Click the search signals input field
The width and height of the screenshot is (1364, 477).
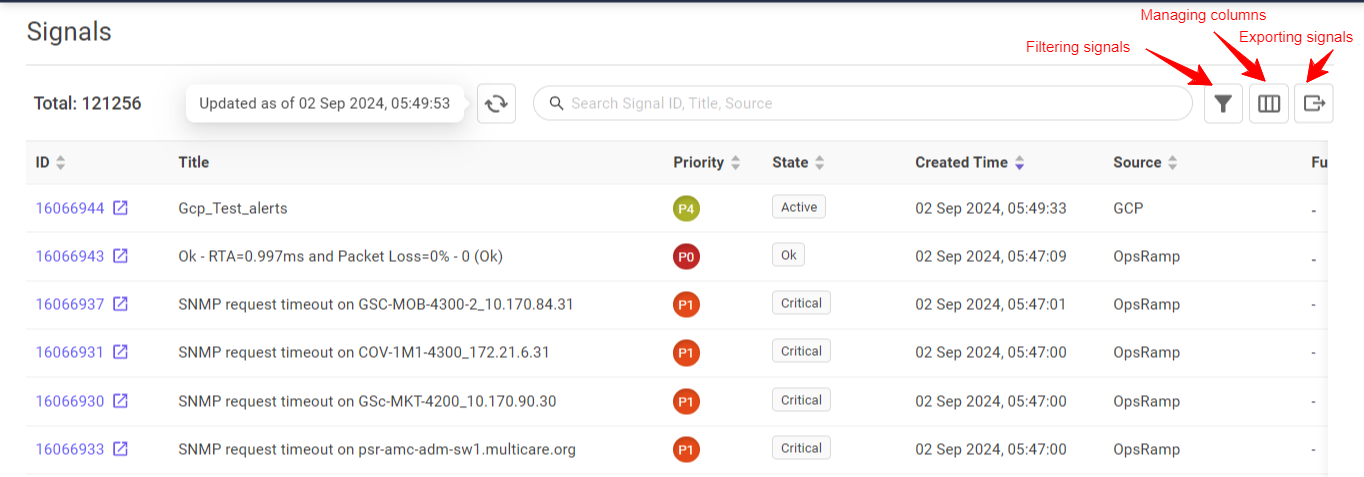coord(870,104)
